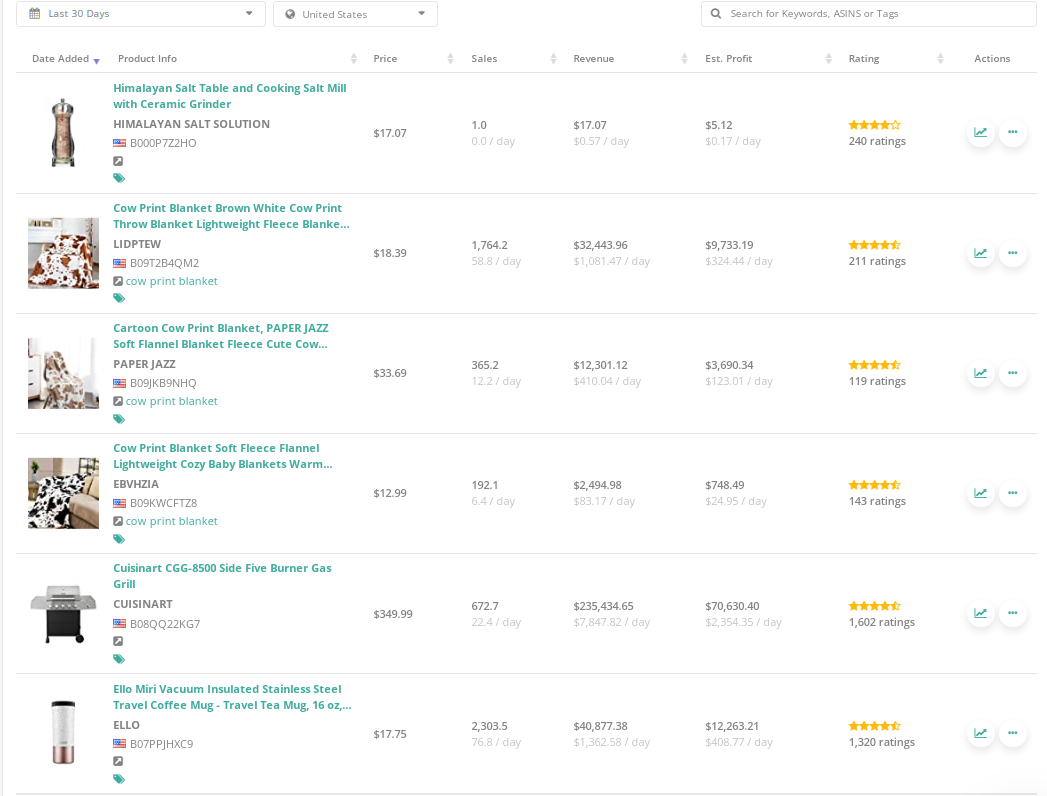Viewport: 1047px width, 796px height.
Task: Click chart icon for Ello Miri mug row
Action: [980, 733]
